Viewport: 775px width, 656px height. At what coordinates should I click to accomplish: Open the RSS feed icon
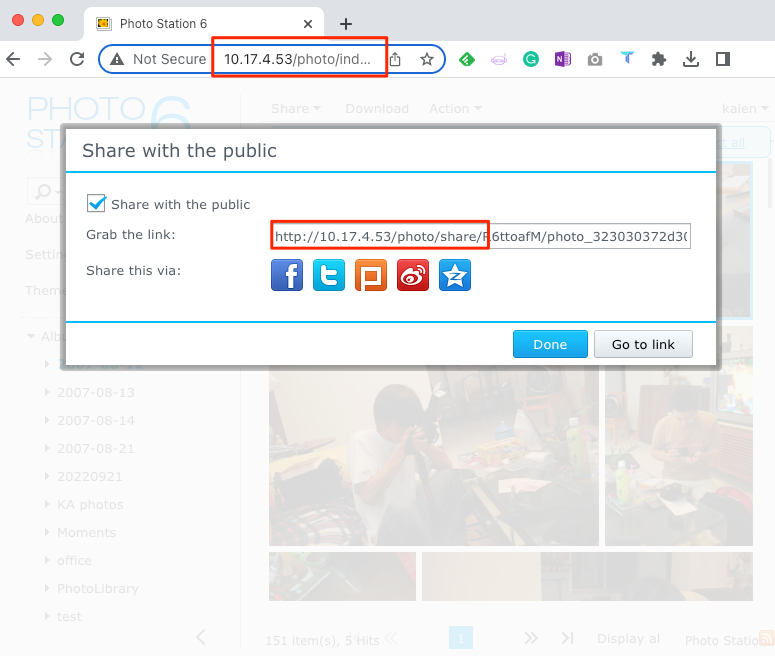coord(767,637)
